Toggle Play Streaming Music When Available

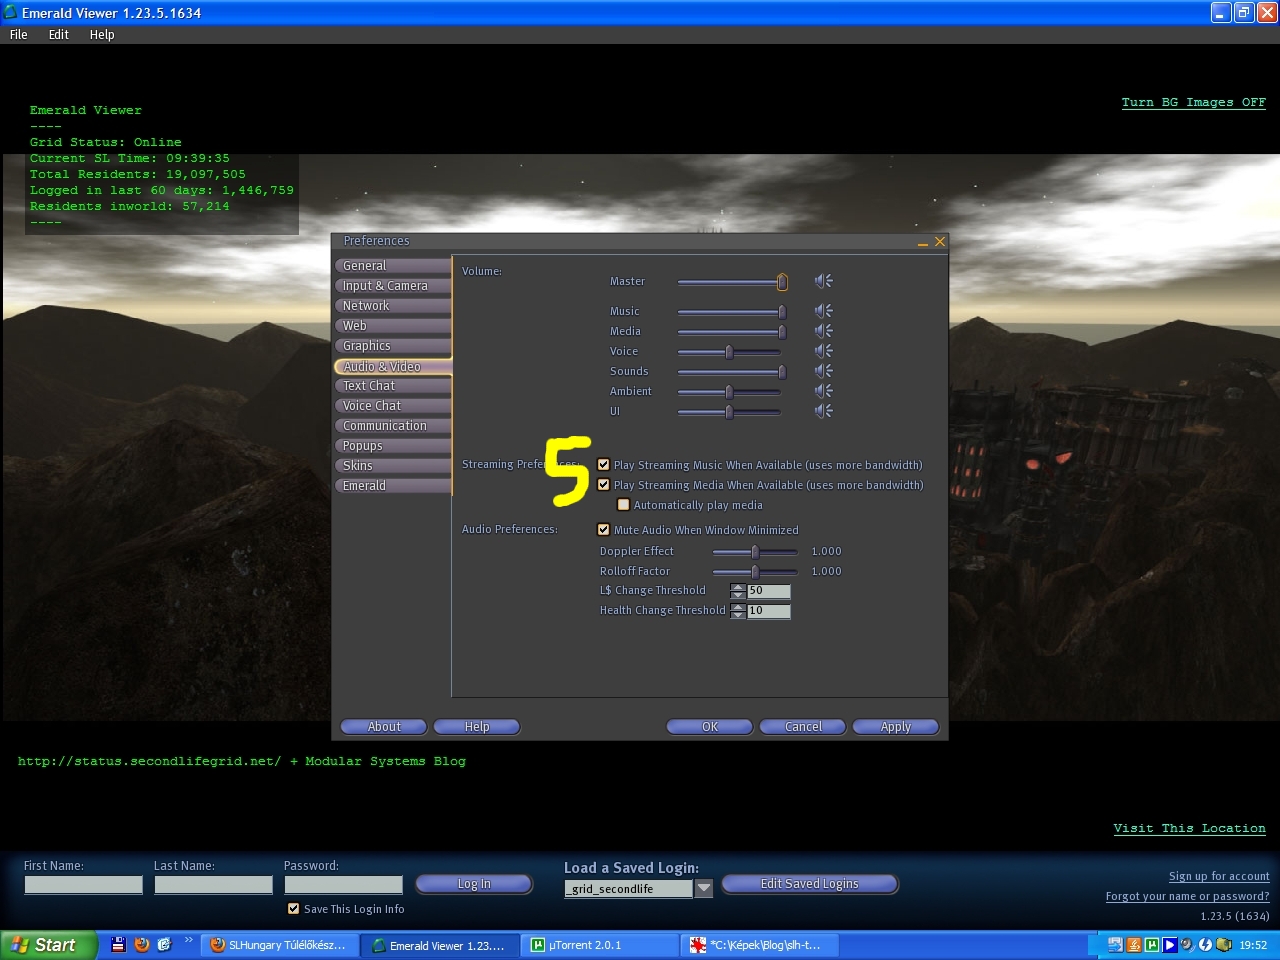pyautogui.click(x=603, y=464)
